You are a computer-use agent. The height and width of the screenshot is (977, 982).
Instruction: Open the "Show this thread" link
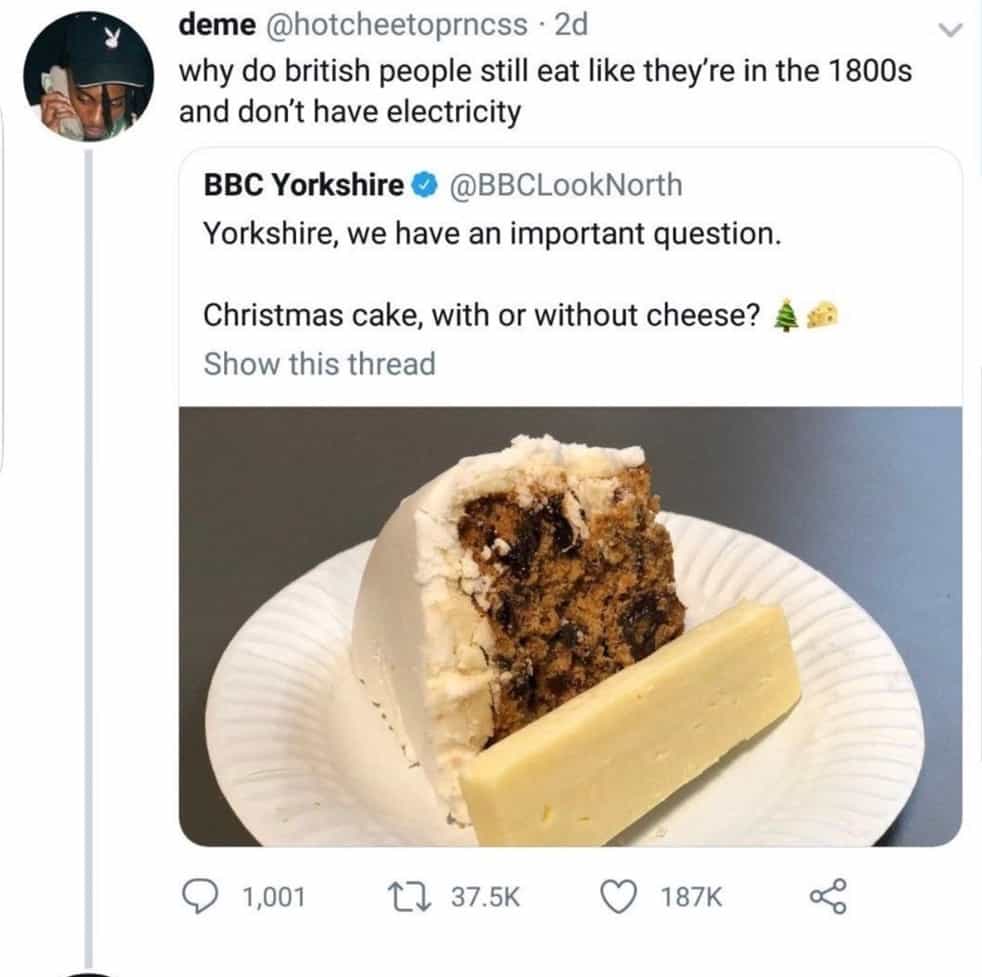coord(319,364)
